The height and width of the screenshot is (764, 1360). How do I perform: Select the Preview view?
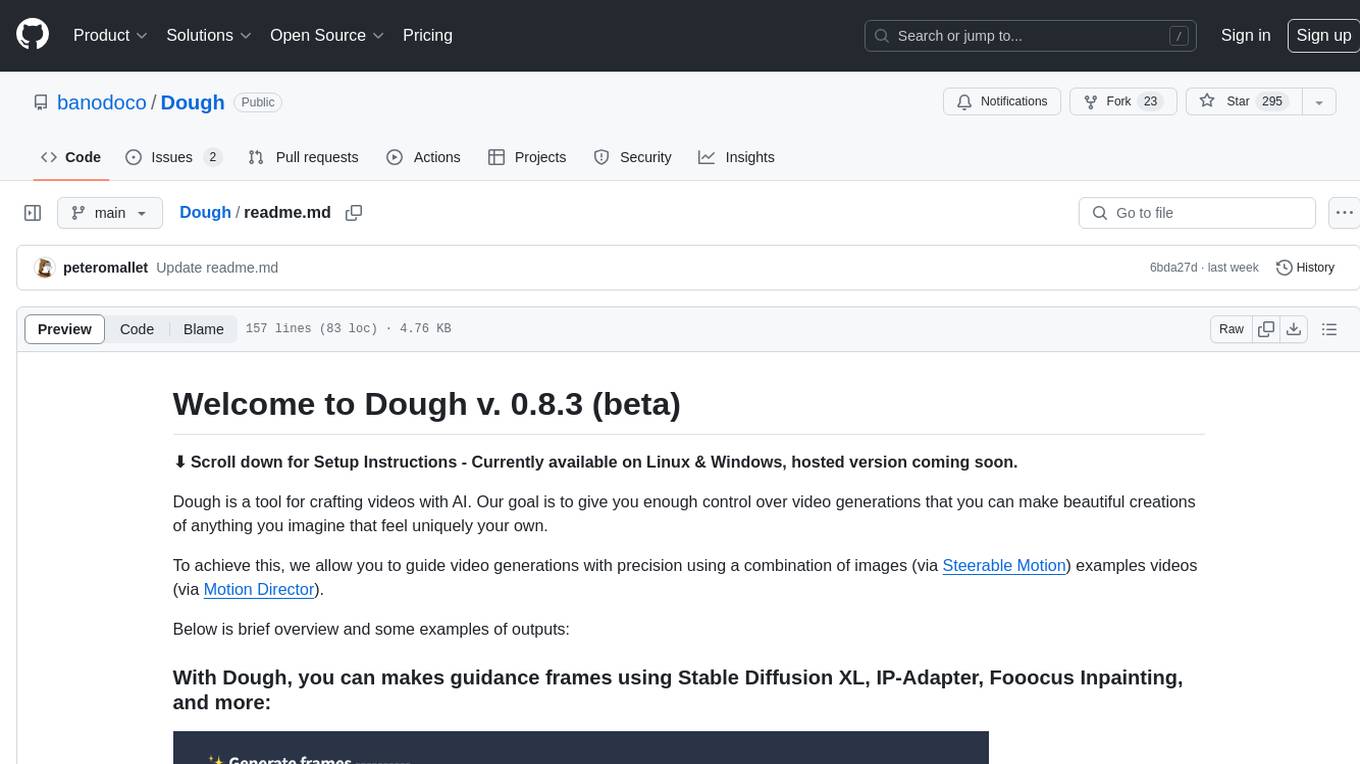pos(65,329)
